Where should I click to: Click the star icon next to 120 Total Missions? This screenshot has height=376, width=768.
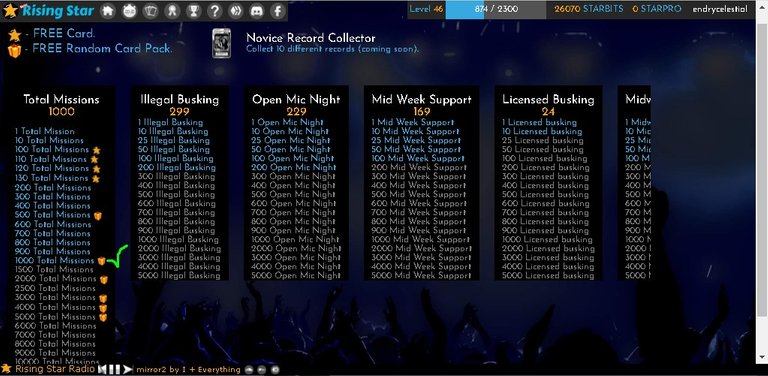point(96,168)
